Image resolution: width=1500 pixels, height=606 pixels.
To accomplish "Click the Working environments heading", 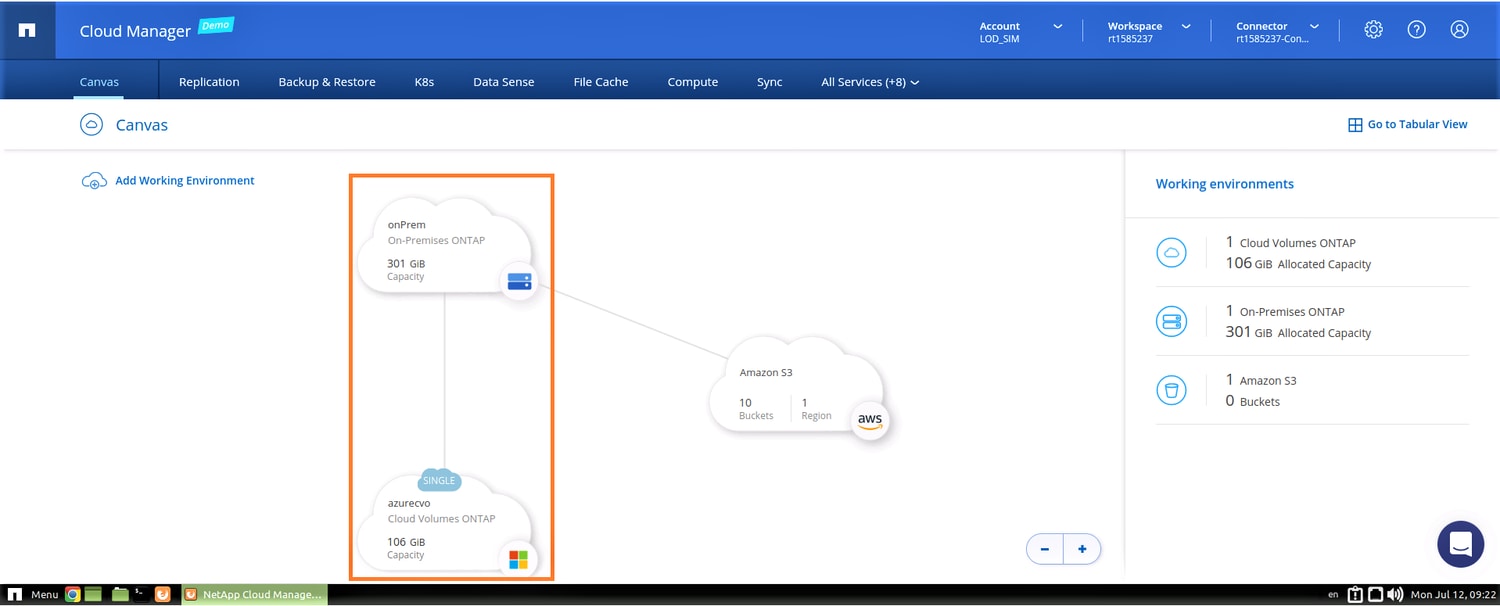I will [x=1225, y=184].
